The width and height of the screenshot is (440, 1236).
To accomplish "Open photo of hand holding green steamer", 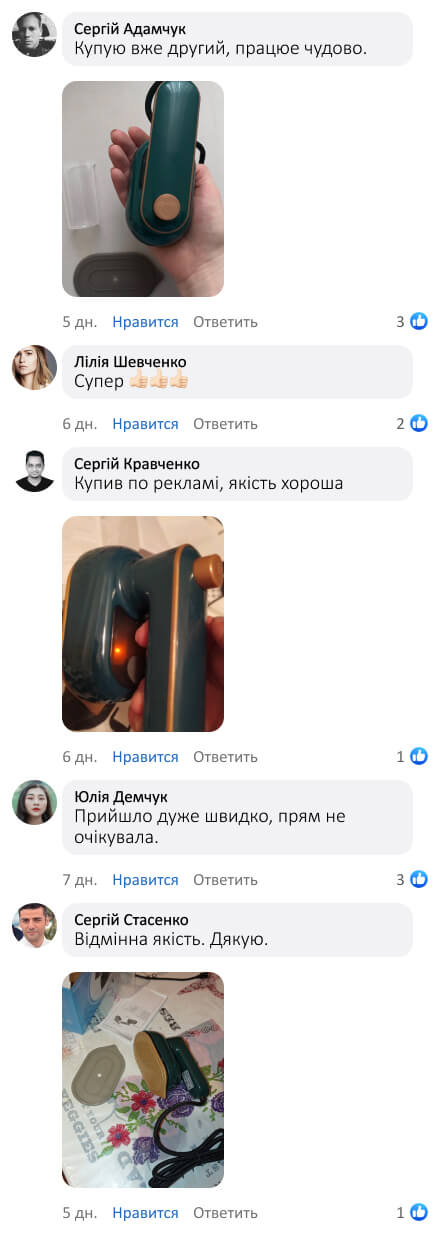I will [x=143, y=189].
